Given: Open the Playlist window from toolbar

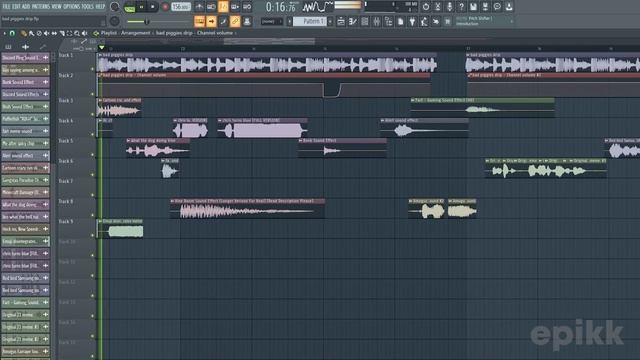Looking at the screenshot, I should [341, 21].
